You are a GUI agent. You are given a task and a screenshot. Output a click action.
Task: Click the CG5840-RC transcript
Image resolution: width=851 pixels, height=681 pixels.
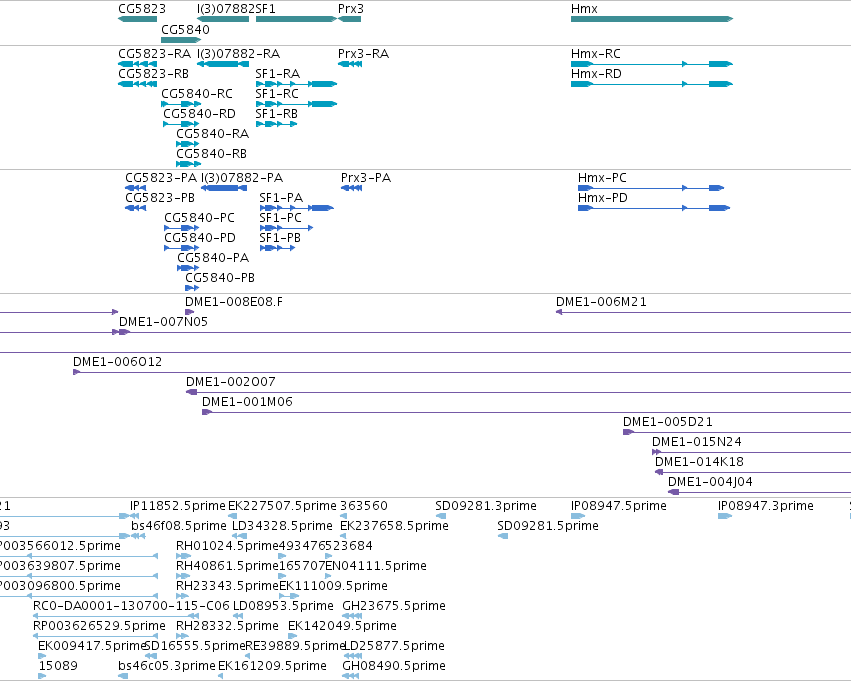(181, 104)
